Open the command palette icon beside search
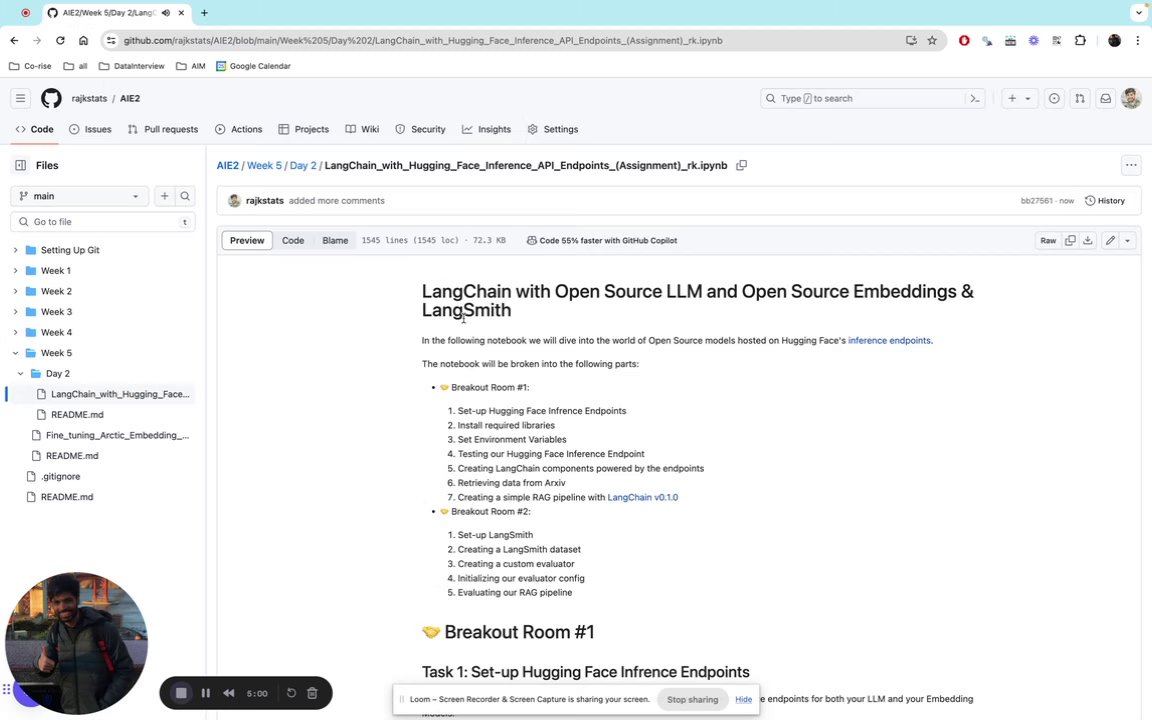The width and height of the screenshot is (1152, 720). (x=975, y=98)
